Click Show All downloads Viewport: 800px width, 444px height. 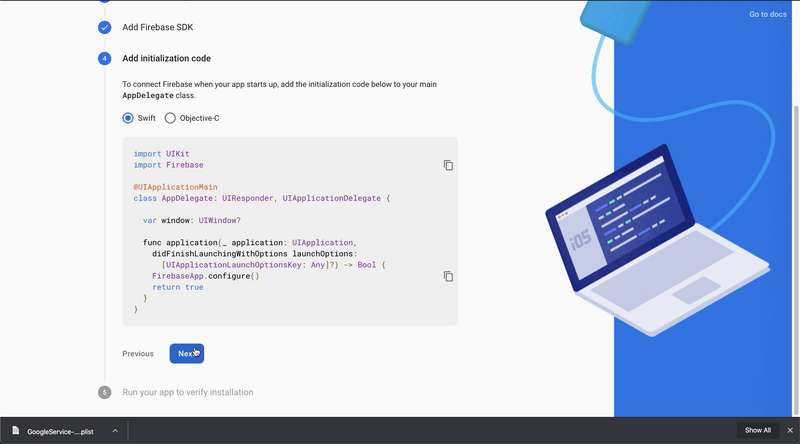(x=758, y=430)
